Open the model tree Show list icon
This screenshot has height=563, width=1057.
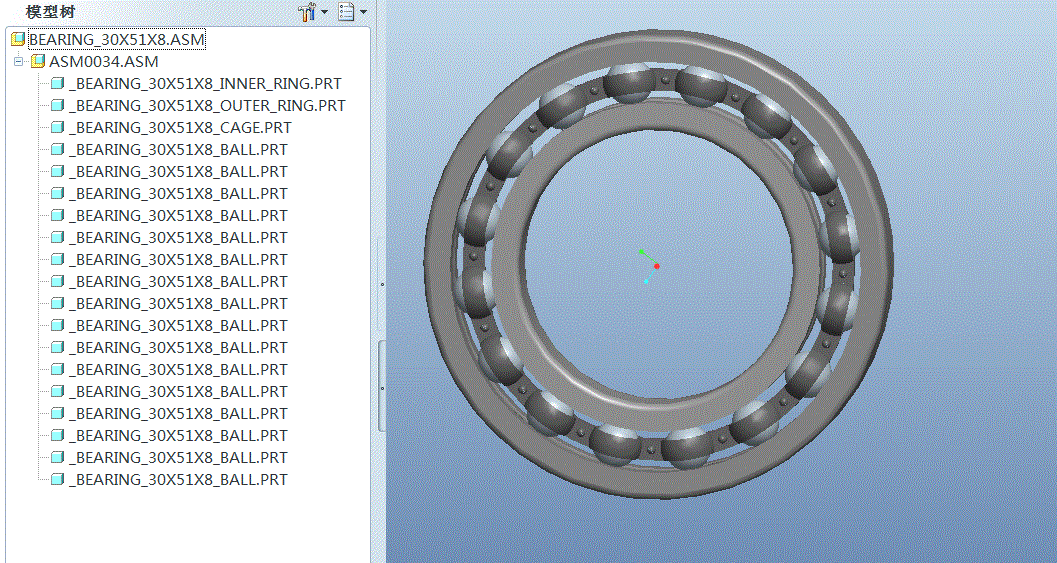[x=346, y=11]
